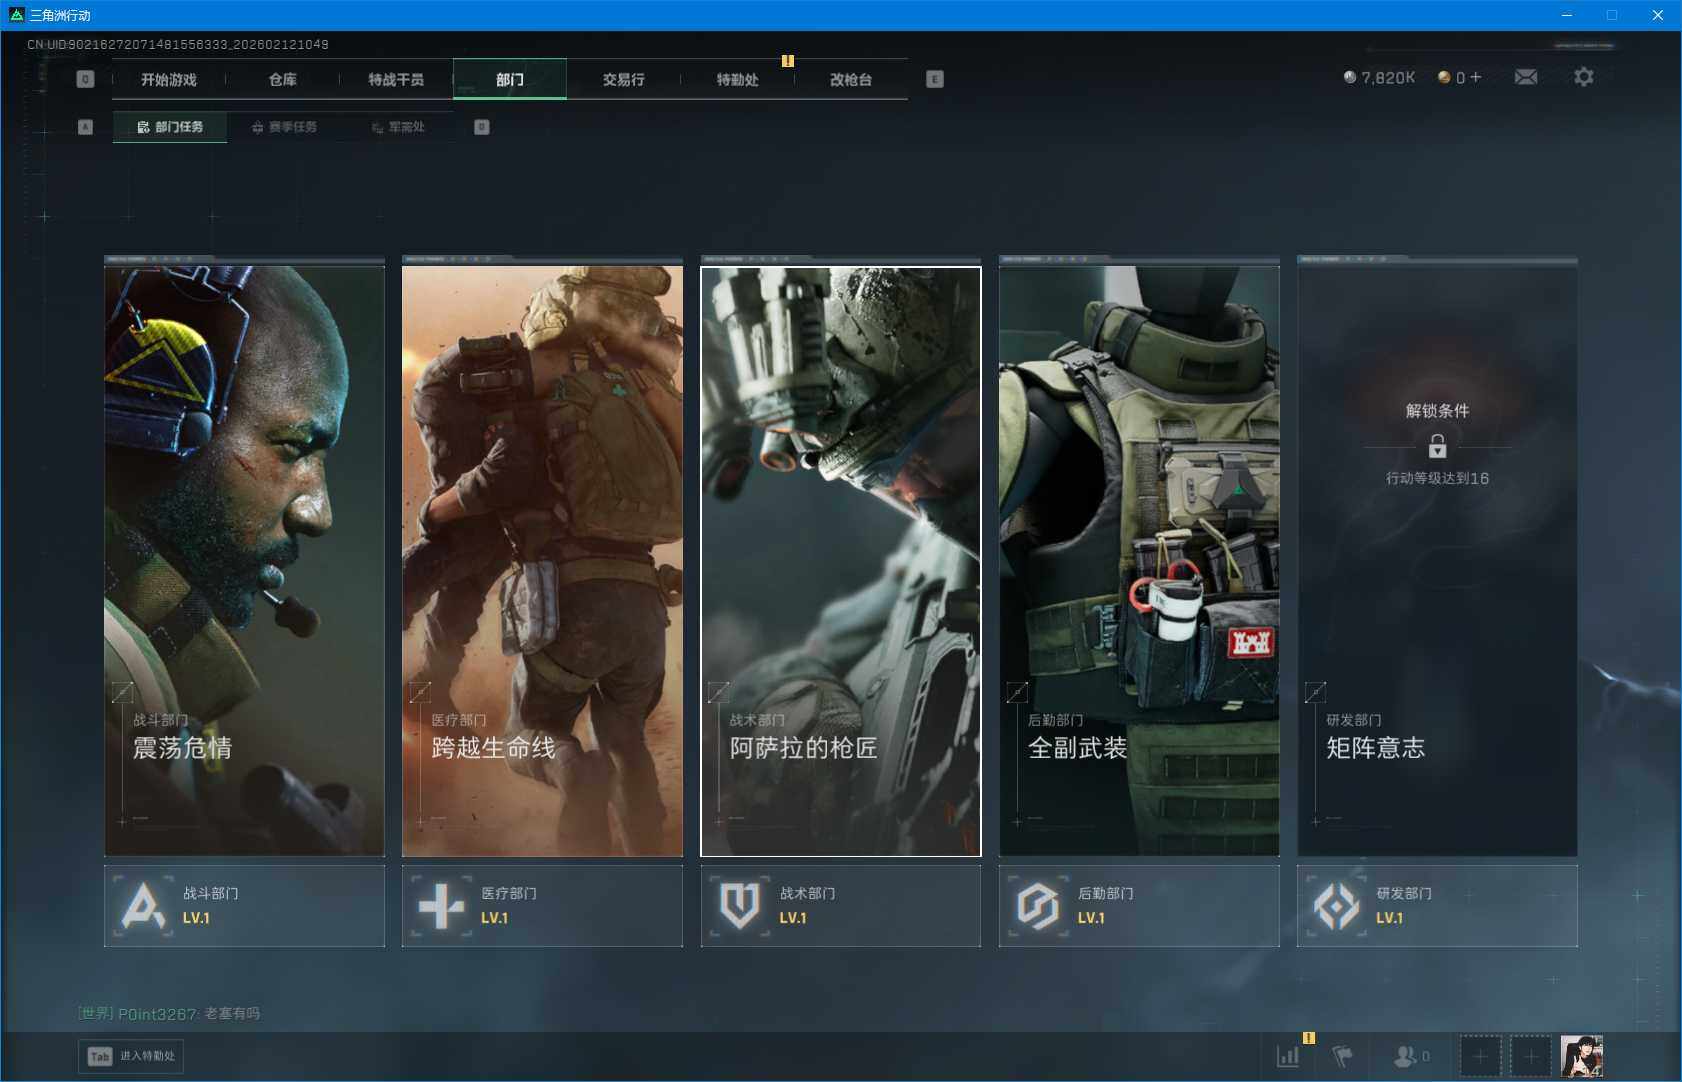1682x1082 pixels.
Task: Click the 战术部门 LV.1 button
Action: (840, 906)
